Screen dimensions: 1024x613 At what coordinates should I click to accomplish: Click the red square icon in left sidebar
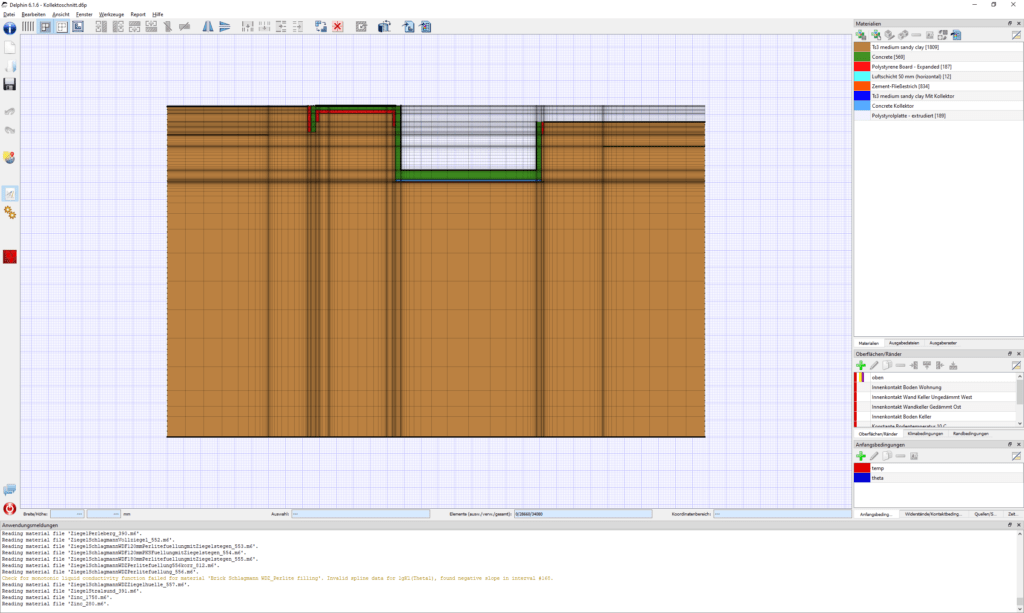click(10, 257)
